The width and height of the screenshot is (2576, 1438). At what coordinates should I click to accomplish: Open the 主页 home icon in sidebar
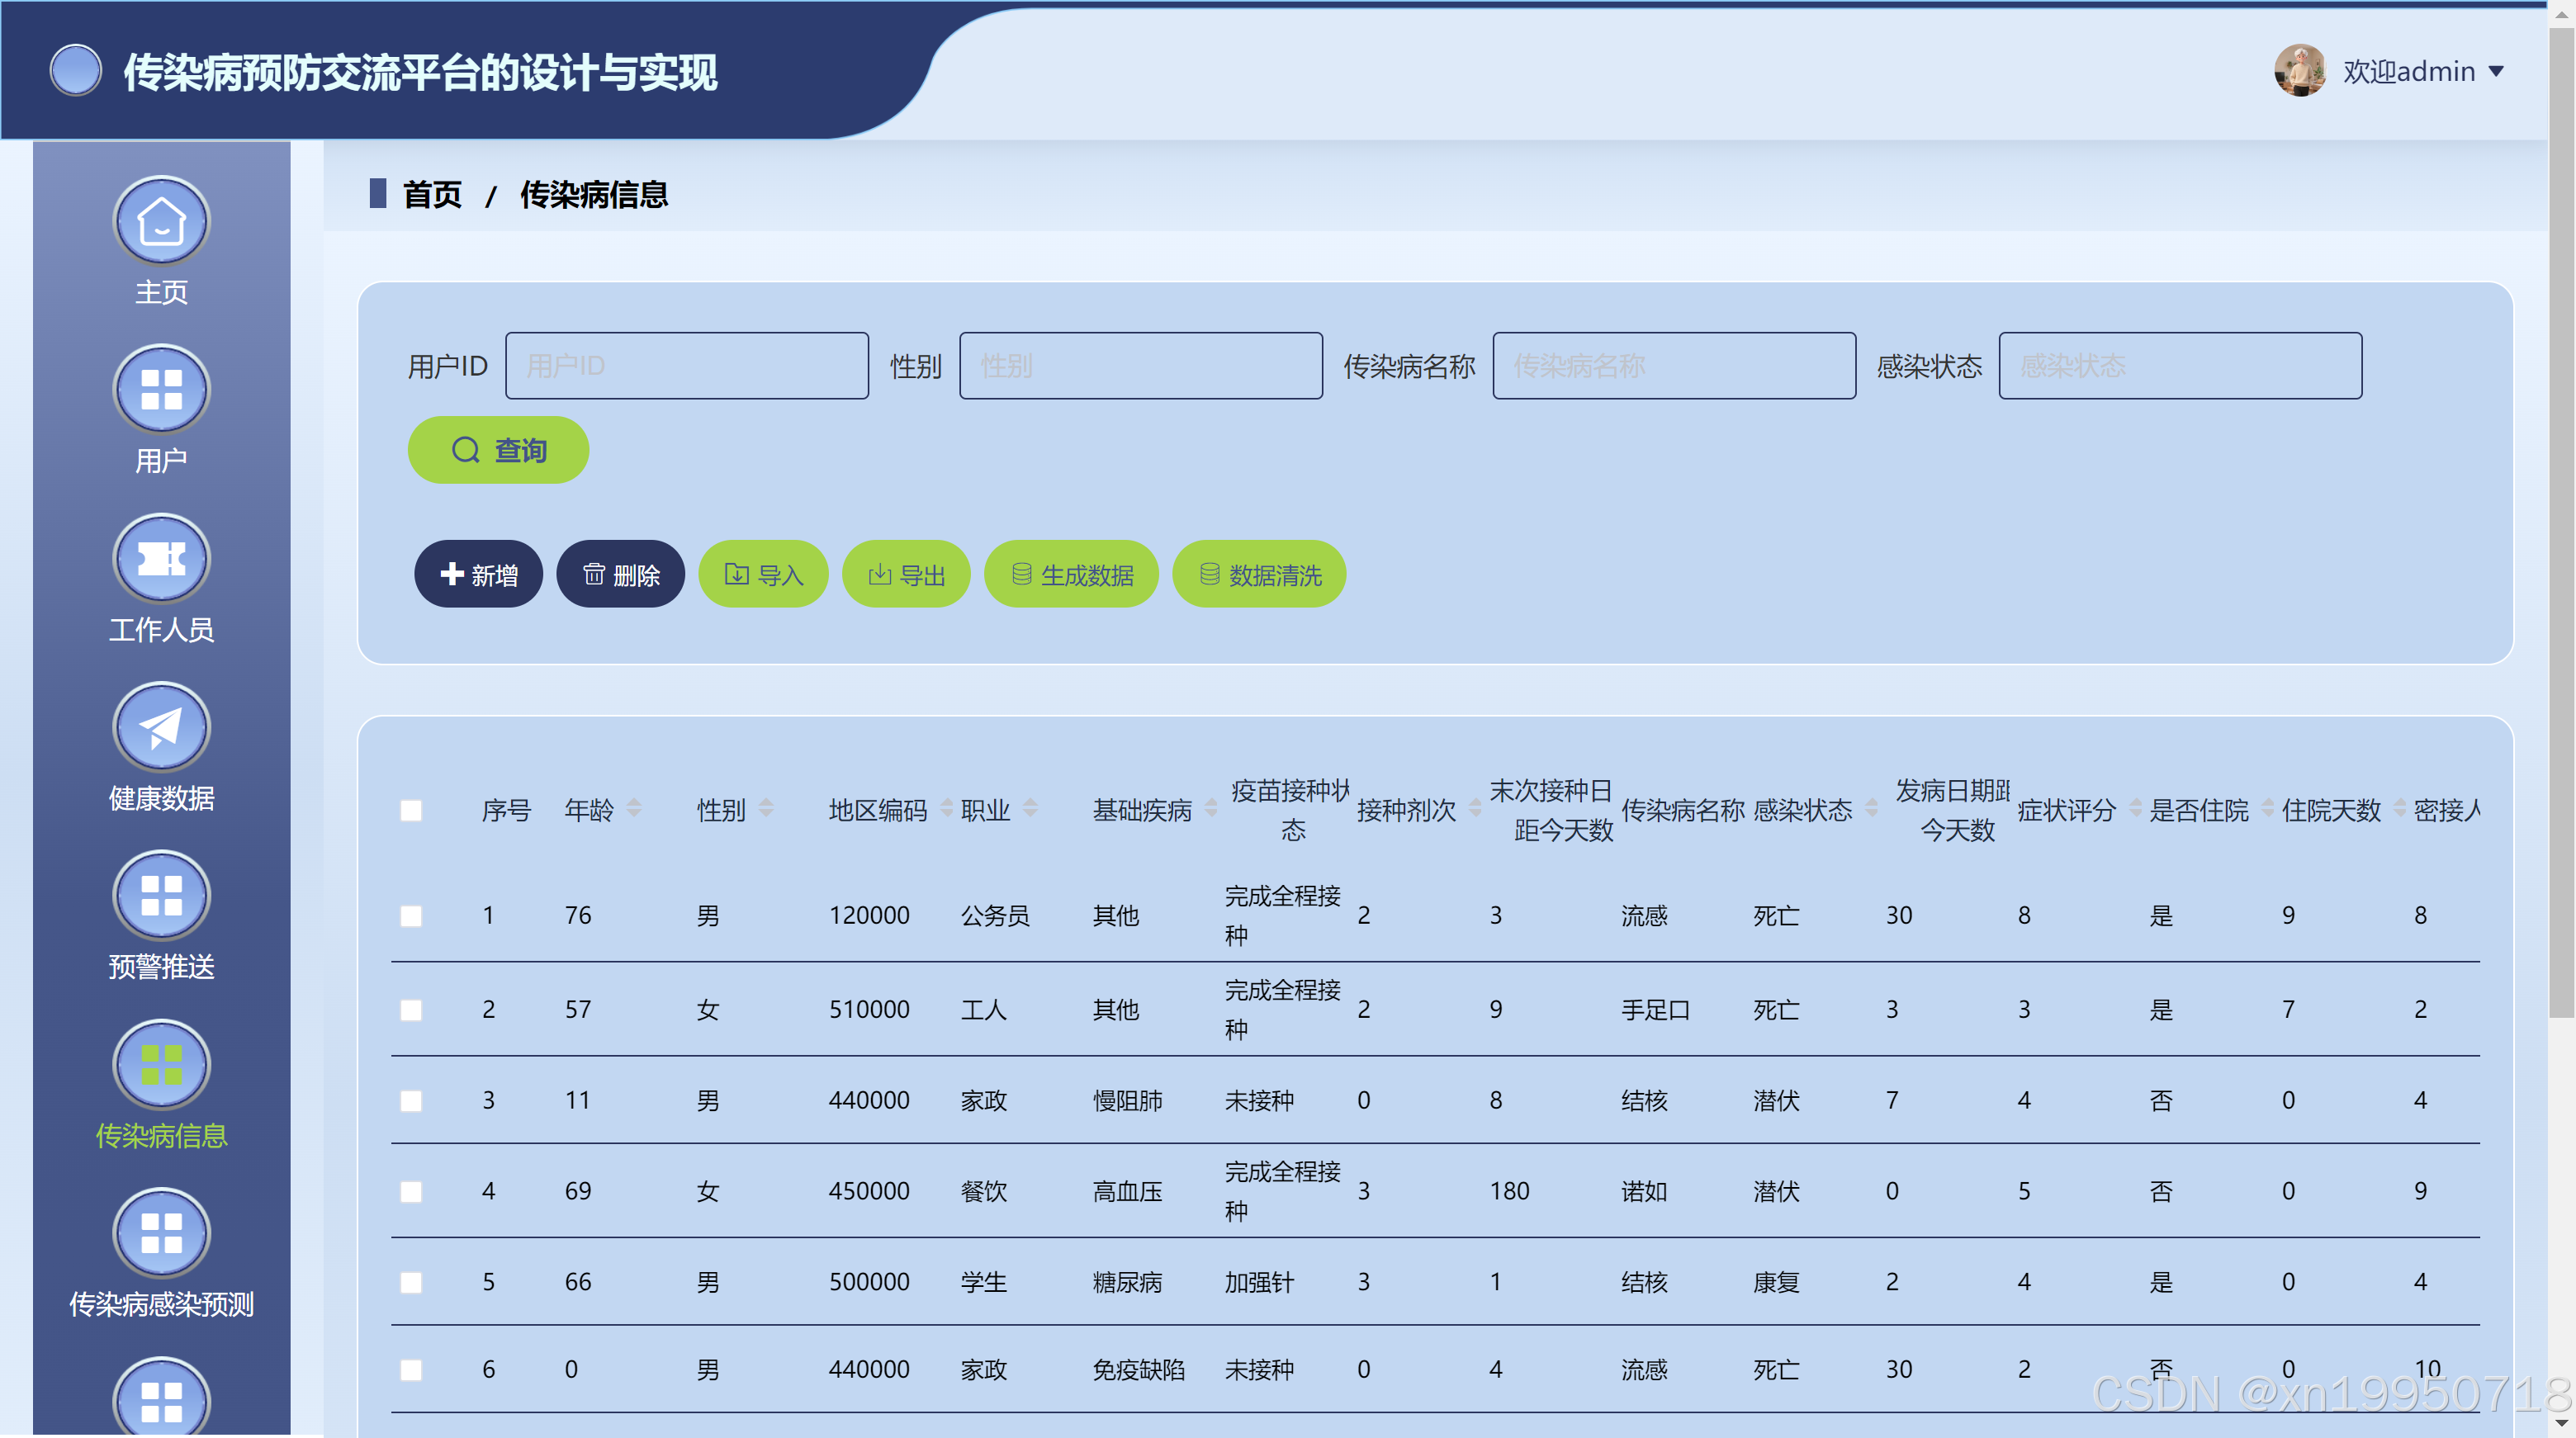[x=161, y=221]
